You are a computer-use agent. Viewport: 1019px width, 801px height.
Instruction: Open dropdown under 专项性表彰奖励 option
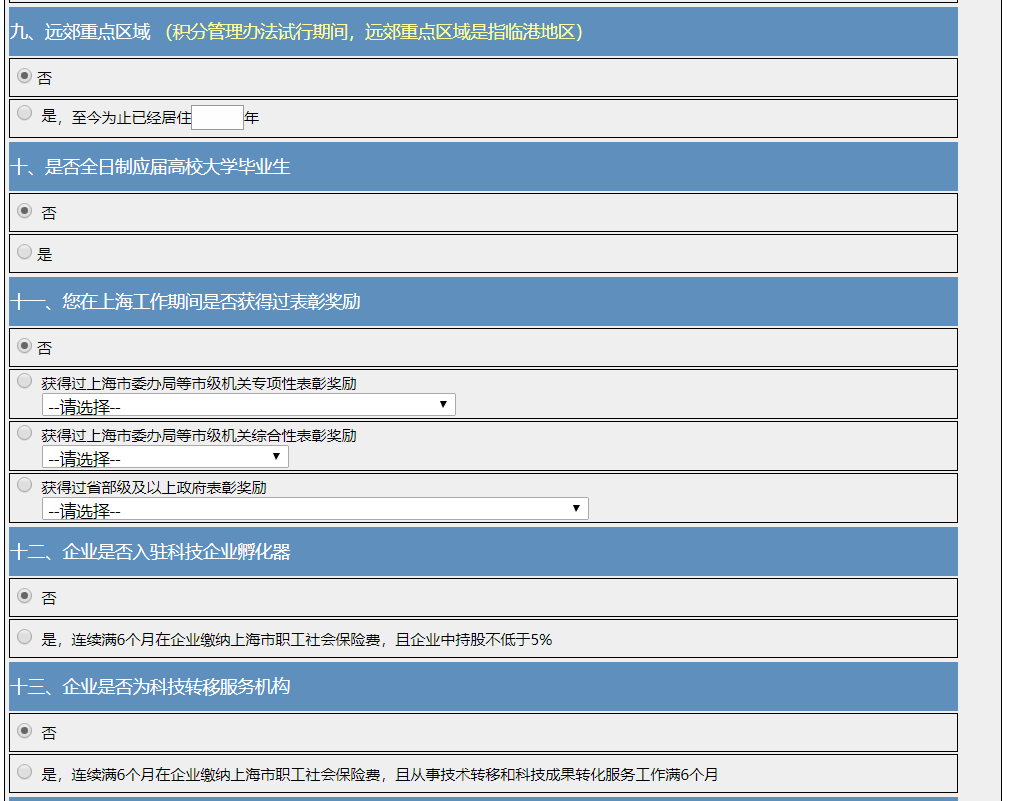tap(248, 405)
